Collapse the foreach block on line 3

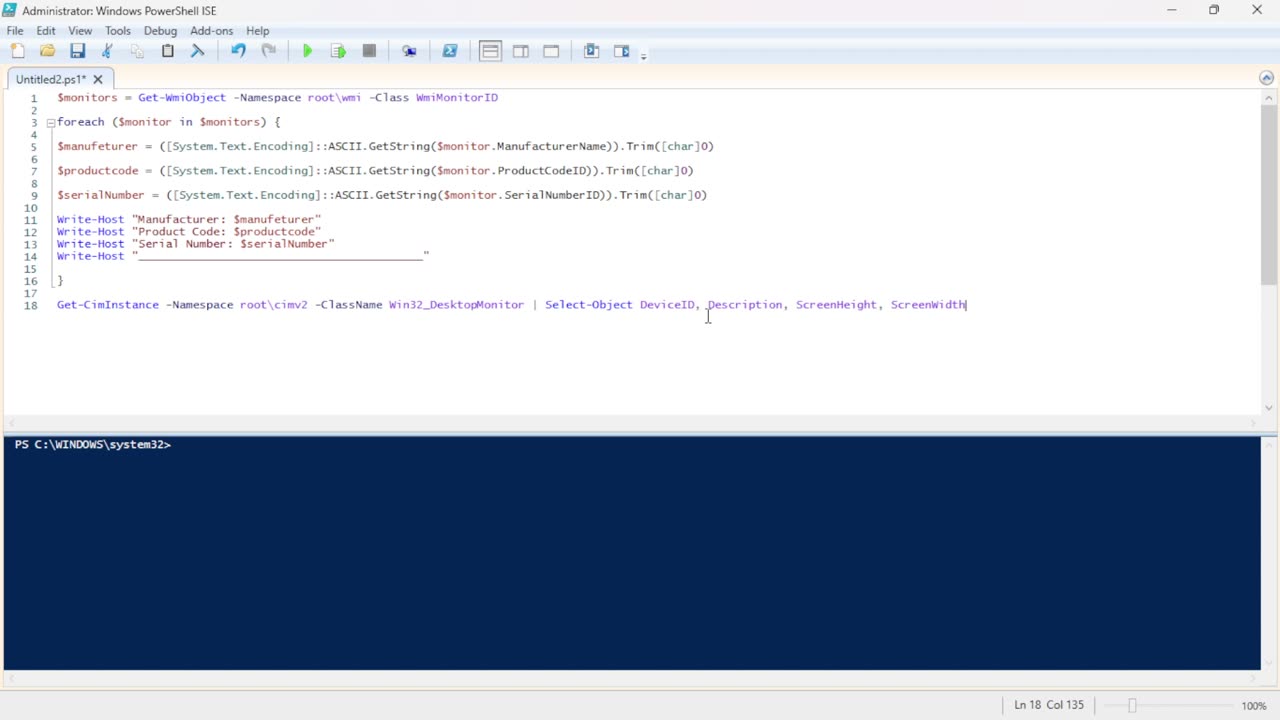click(50, 122)
